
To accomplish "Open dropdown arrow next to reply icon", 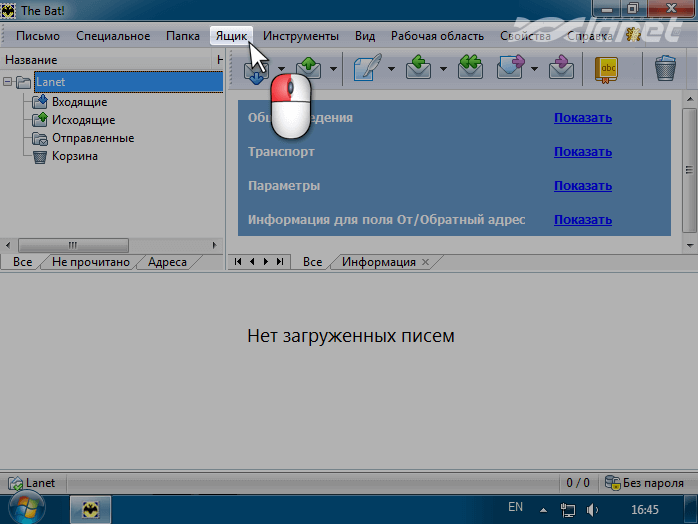I will pyautogui.click(x=441, y=70).
